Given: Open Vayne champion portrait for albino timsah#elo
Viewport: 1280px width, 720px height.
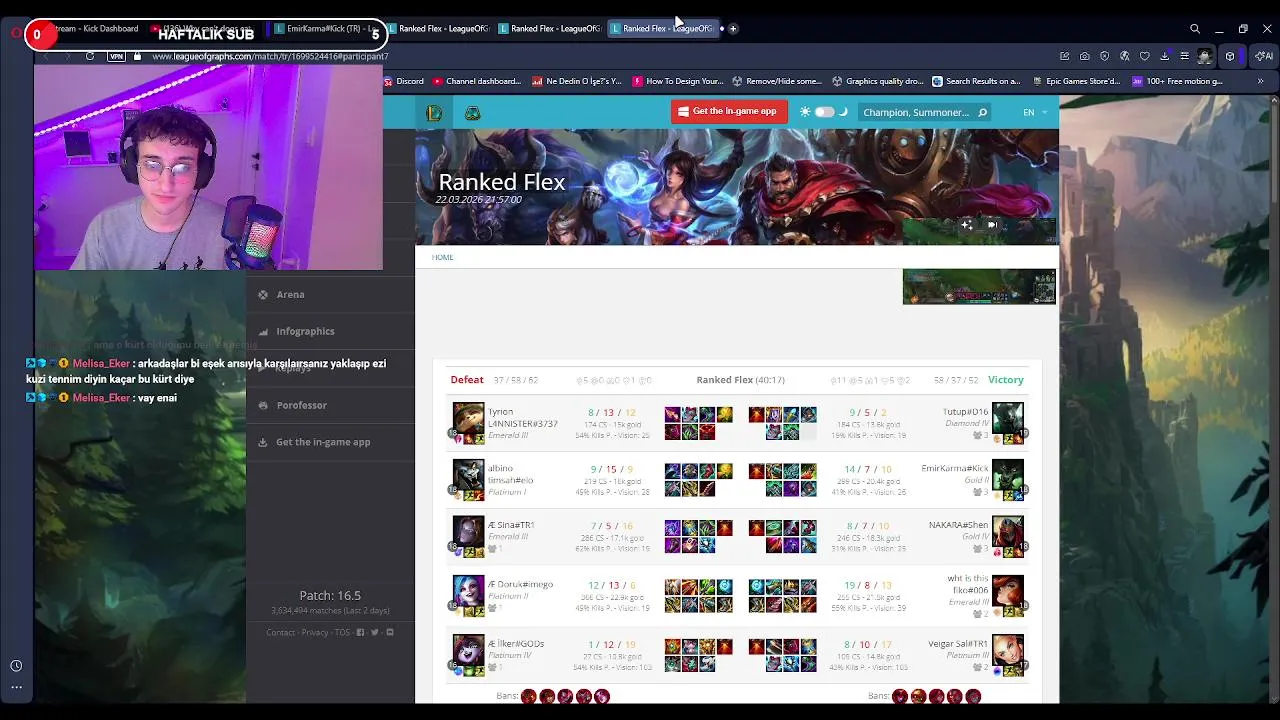Looking at the screenshot, I should click(x=468, y=477).
